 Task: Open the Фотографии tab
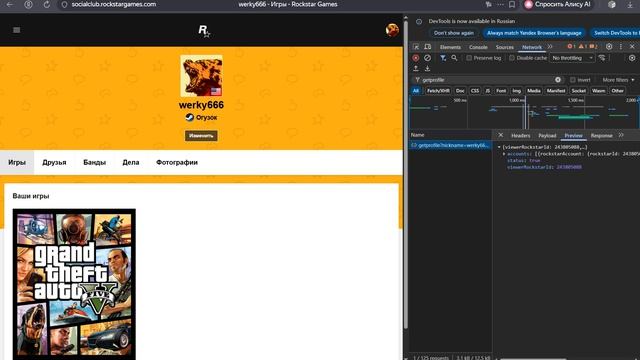pyautogui.click(x=177, y=162)
